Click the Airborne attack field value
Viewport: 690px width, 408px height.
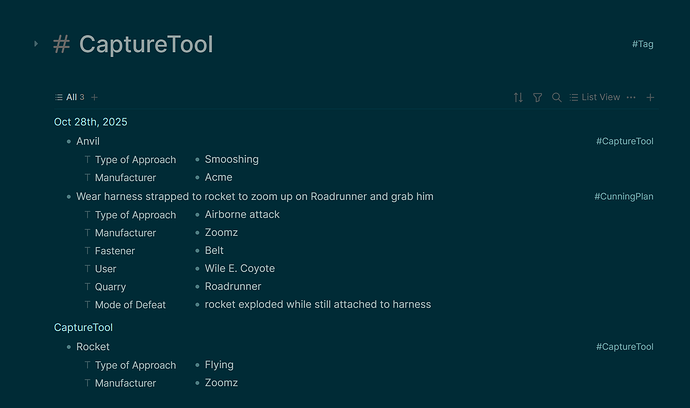click(x=242, y=215)
